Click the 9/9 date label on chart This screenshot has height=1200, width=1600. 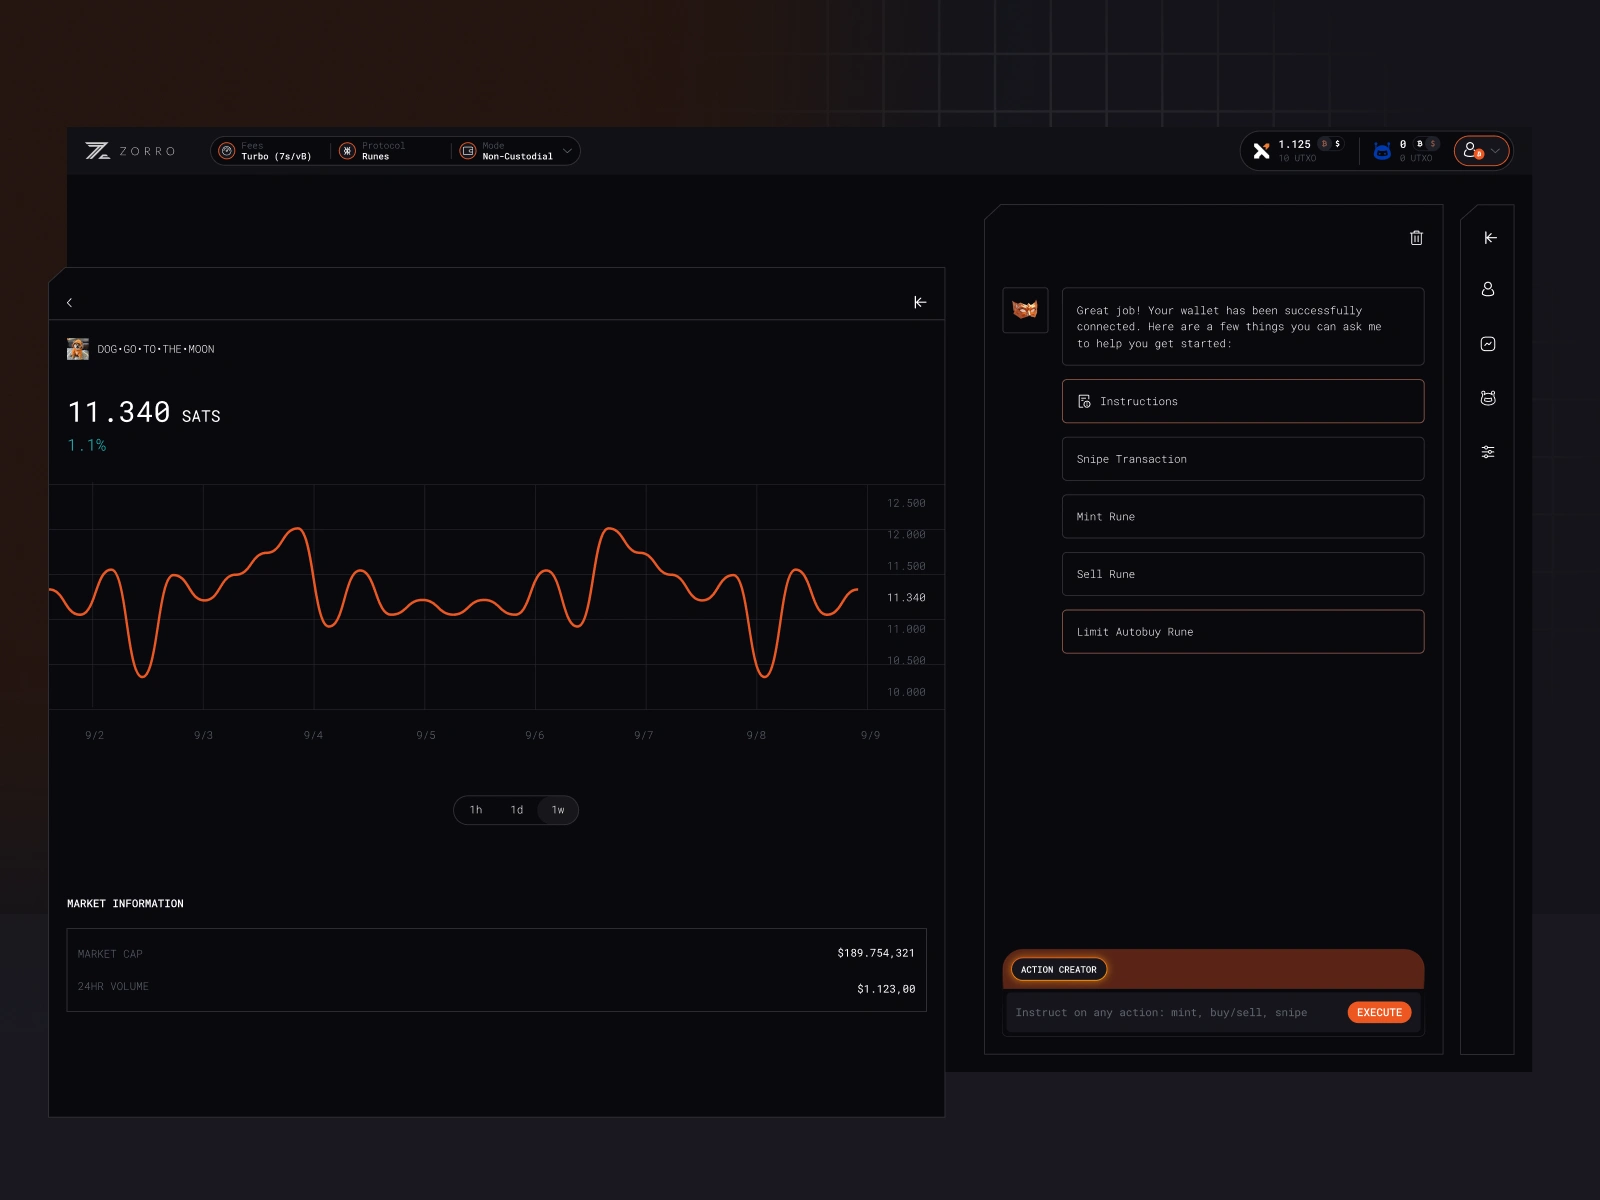[871, 735]
